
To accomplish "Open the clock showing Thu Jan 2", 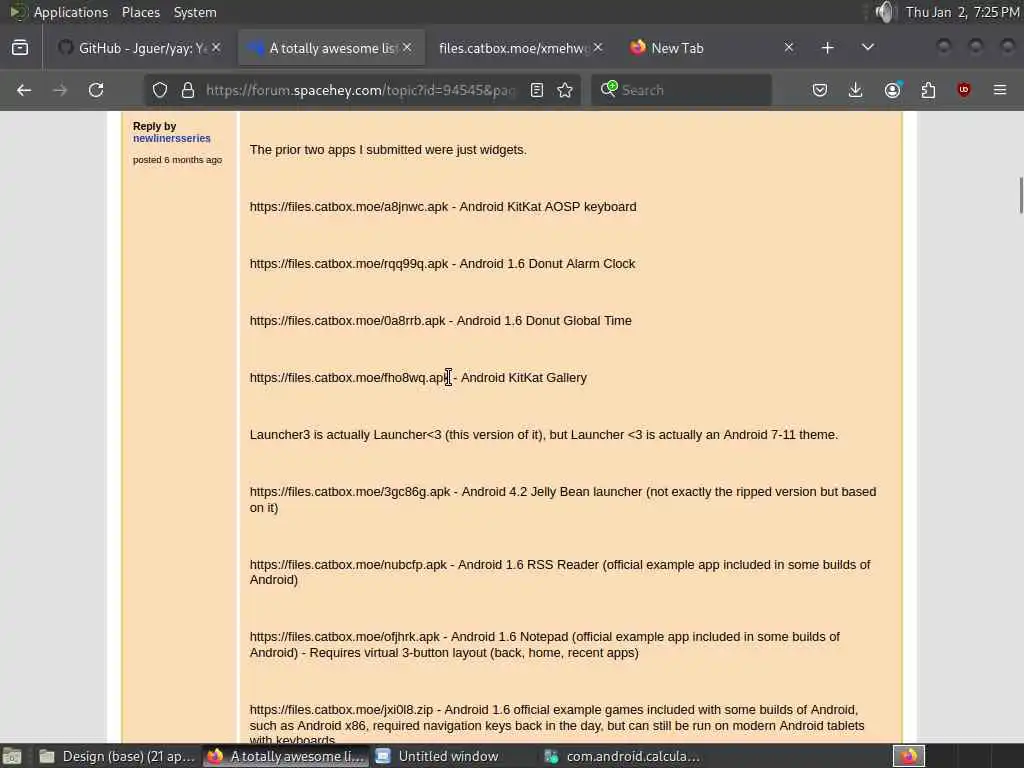I will coord(963,12).
